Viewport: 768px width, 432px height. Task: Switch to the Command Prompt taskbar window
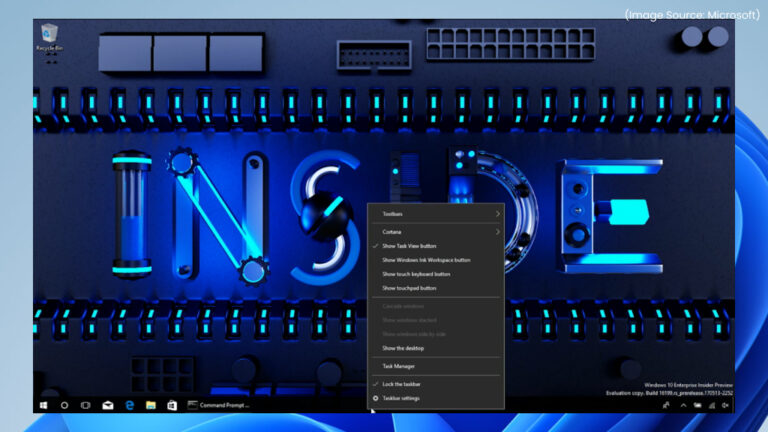click(x=218, y=405)
